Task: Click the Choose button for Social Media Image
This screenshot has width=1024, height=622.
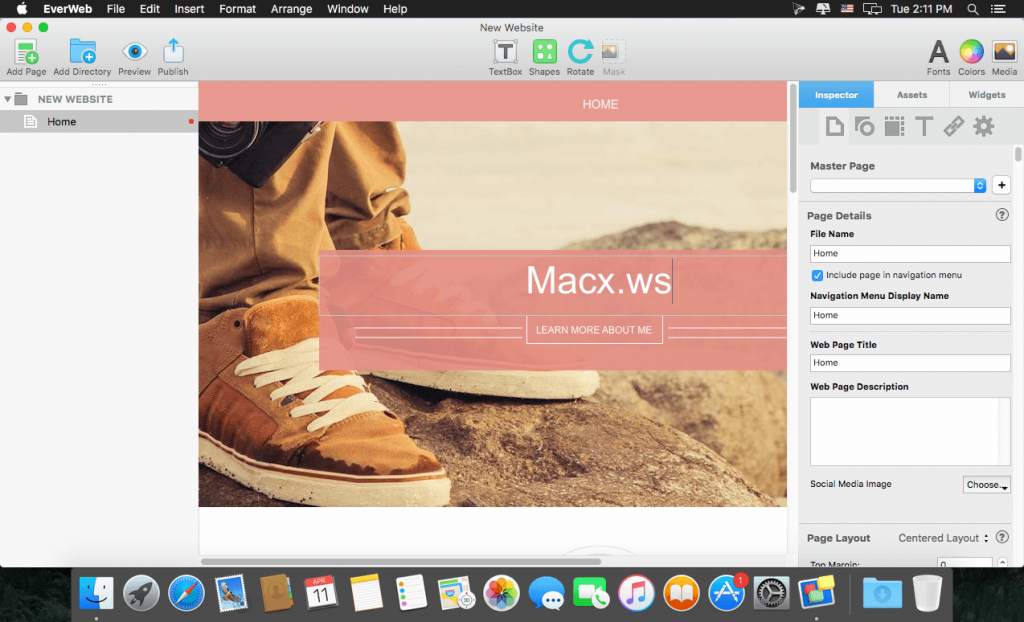Action: click(x=986, y=484)
